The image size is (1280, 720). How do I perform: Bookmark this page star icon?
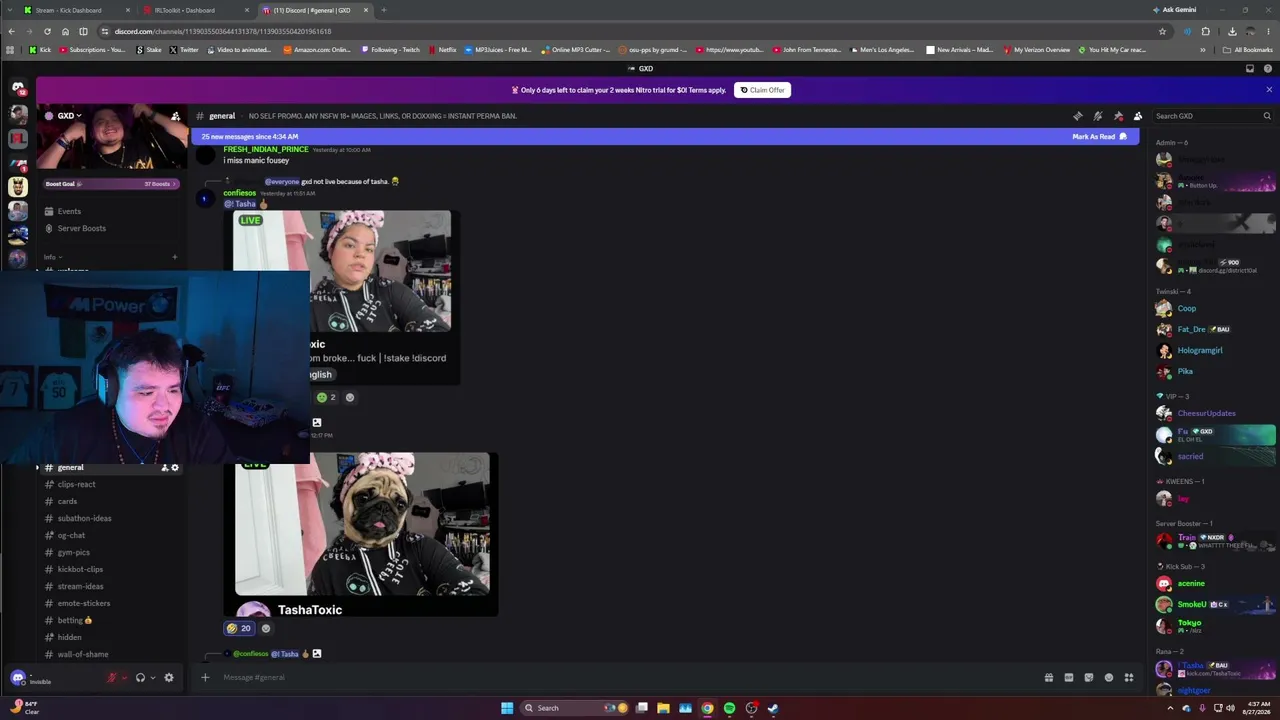click(1162, 31)
